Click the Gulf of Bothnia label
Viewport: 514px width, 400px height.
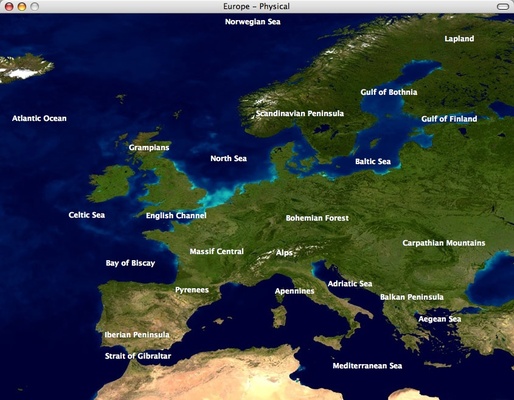click(x=389, y=92)
